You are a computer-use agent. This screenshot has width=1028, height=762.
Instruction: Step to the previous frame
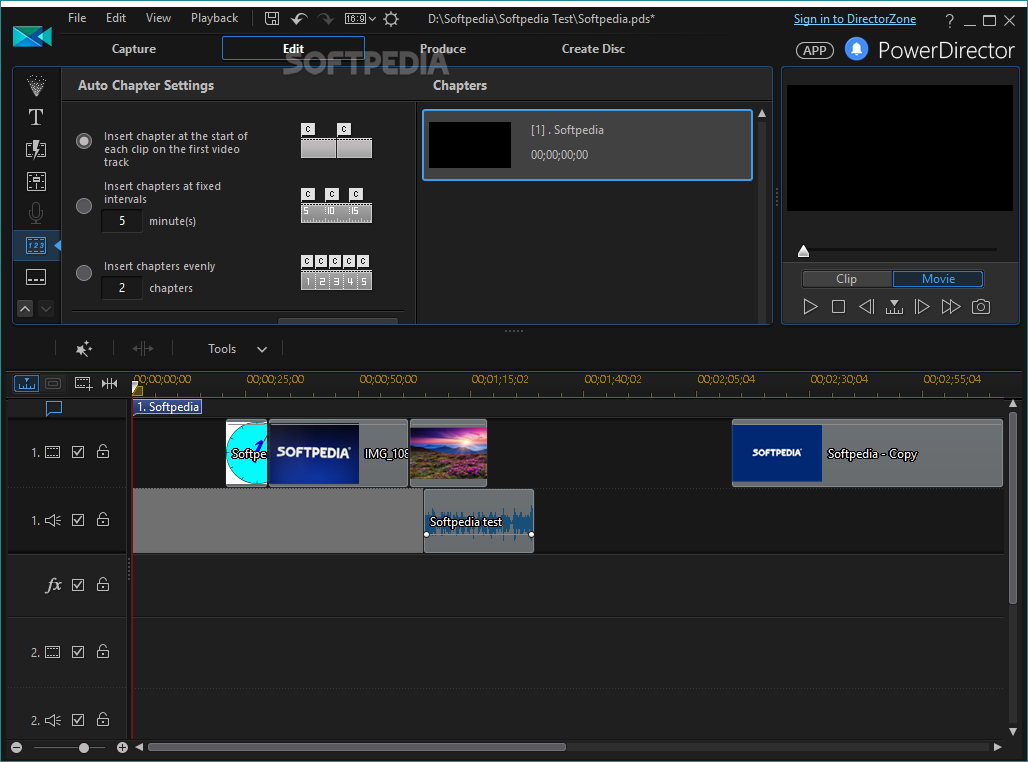pos(866,306)
